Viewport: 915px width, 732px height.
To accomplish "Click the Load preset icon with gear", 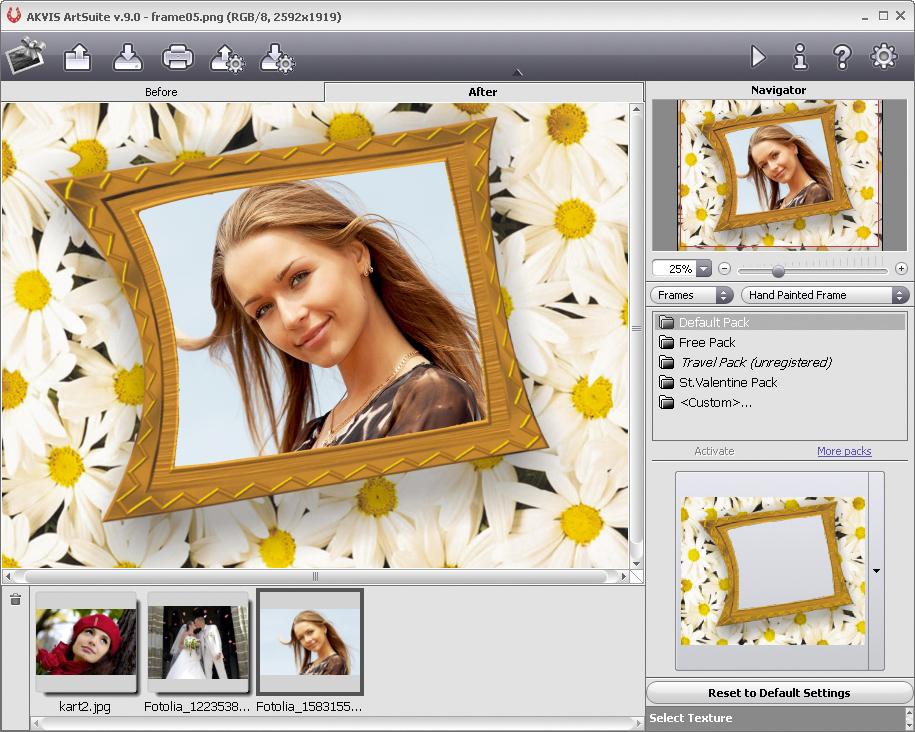I will pos(227,58).
